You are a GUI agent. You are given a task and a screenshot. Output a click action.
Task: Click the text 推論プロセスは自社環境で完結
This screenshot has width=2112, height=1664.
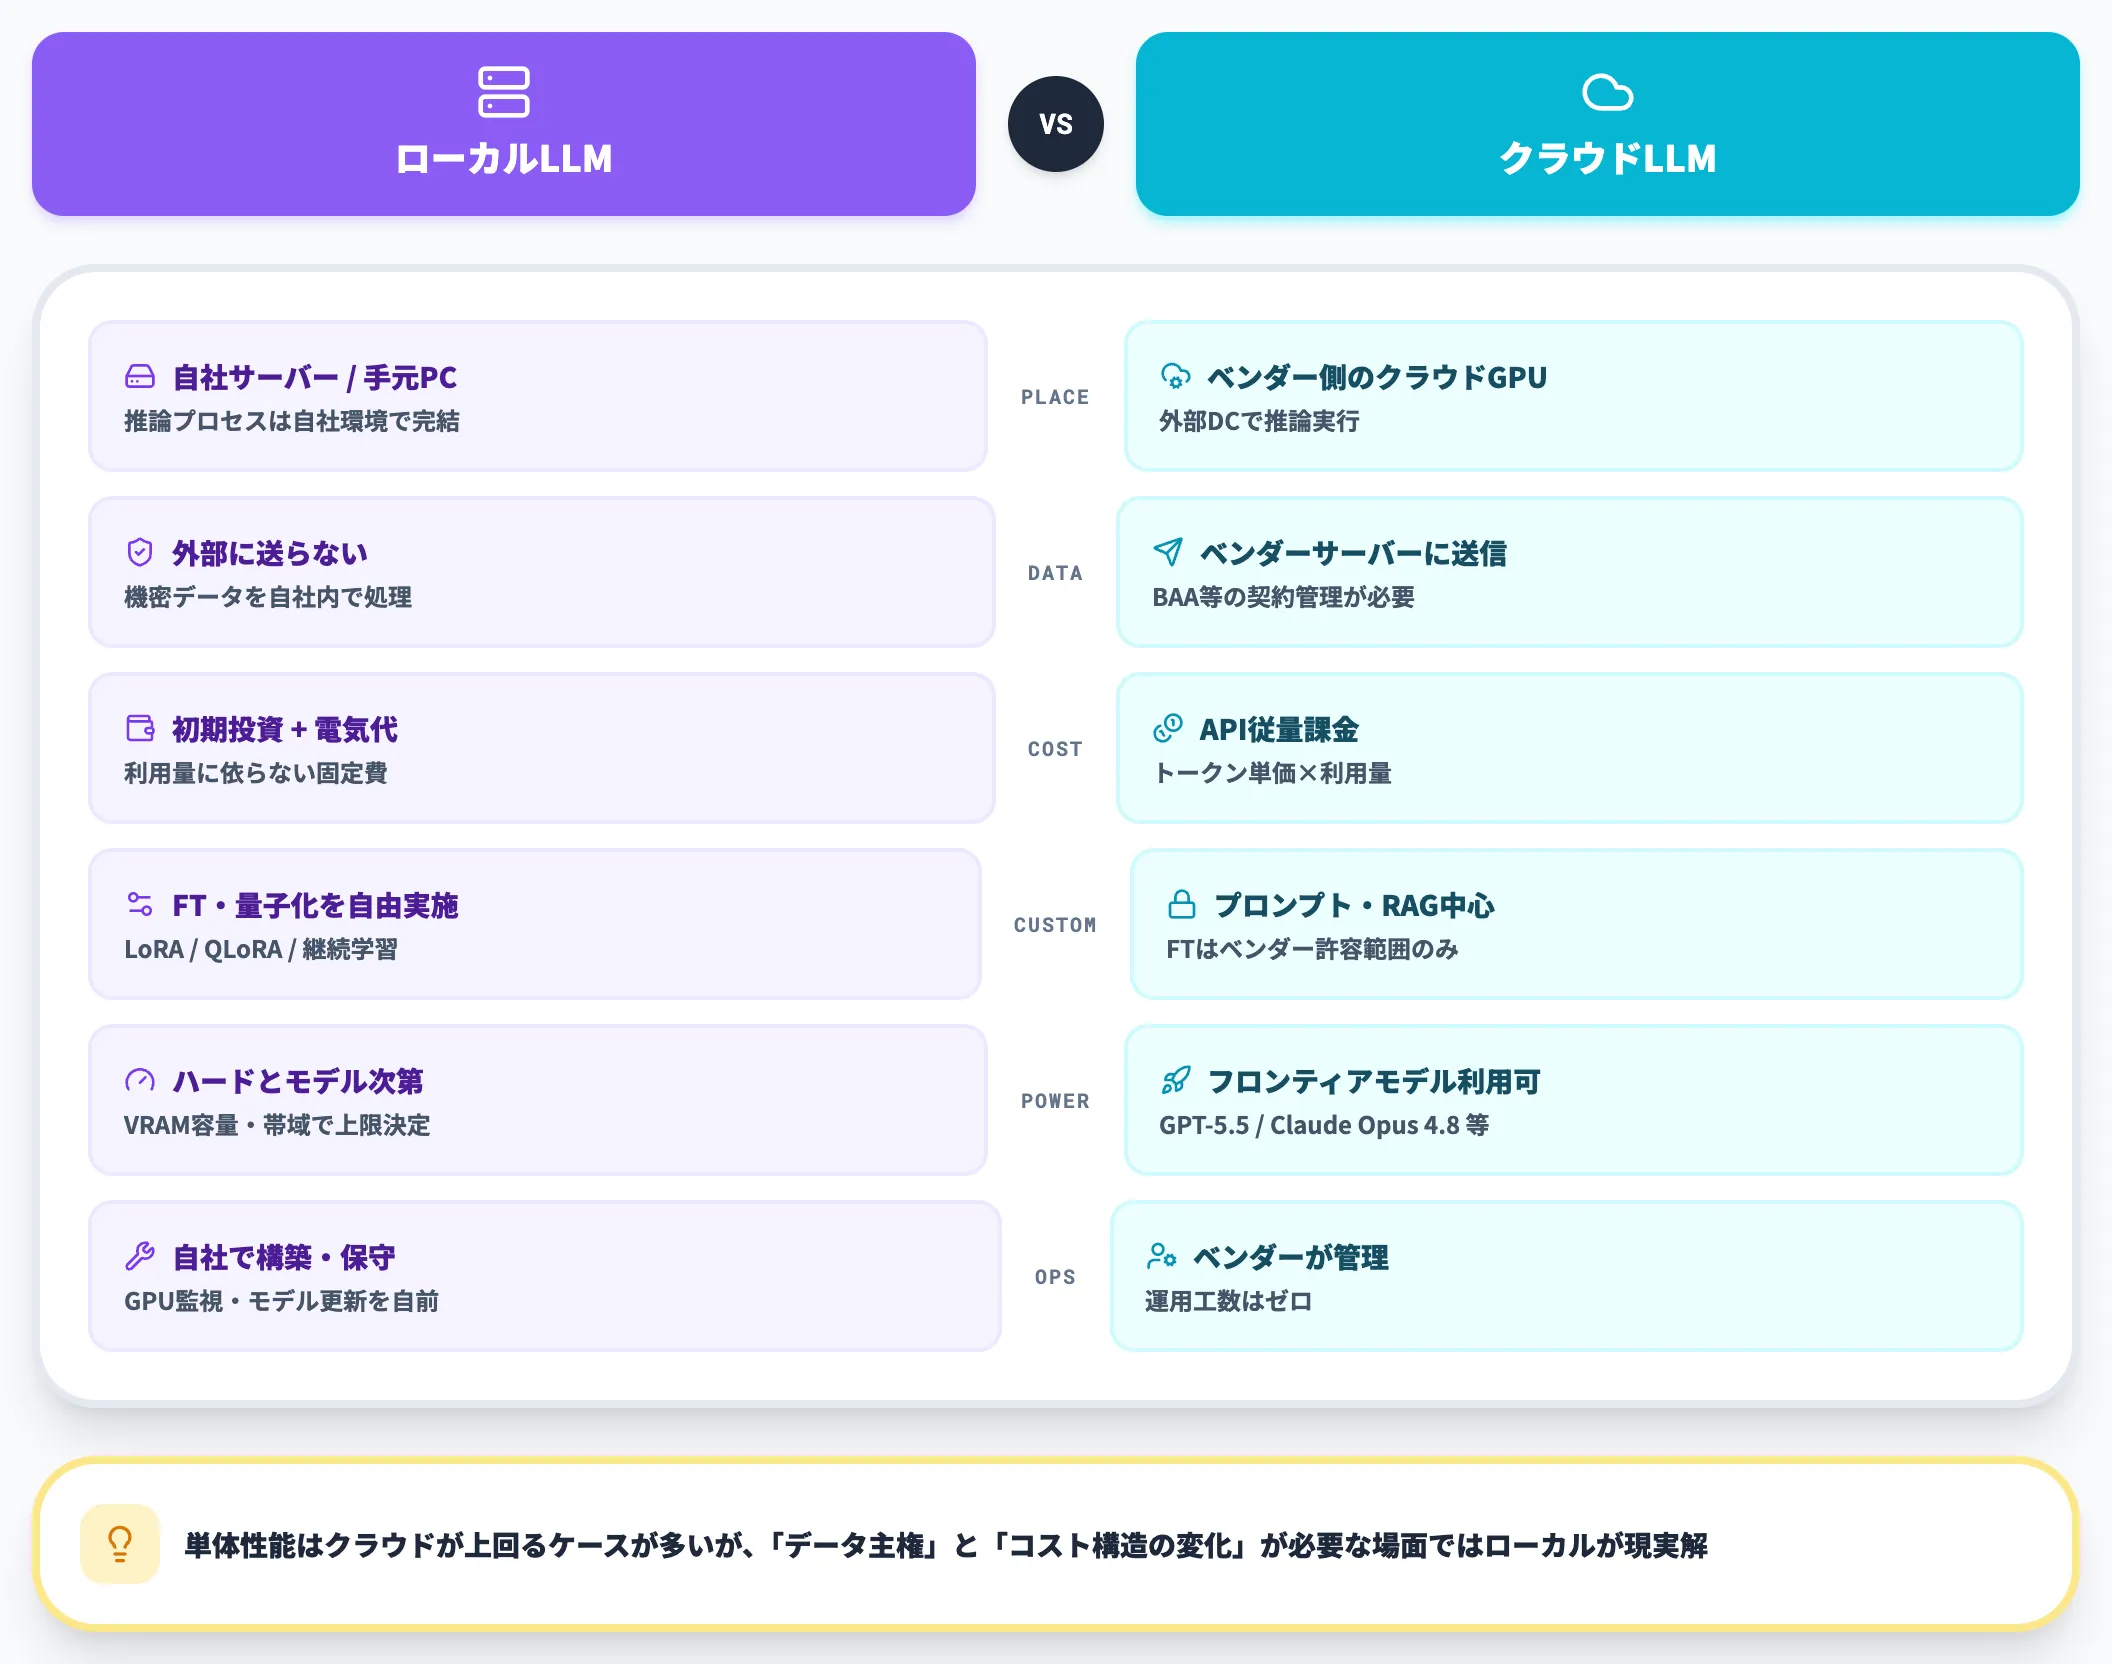coord(292,422)
